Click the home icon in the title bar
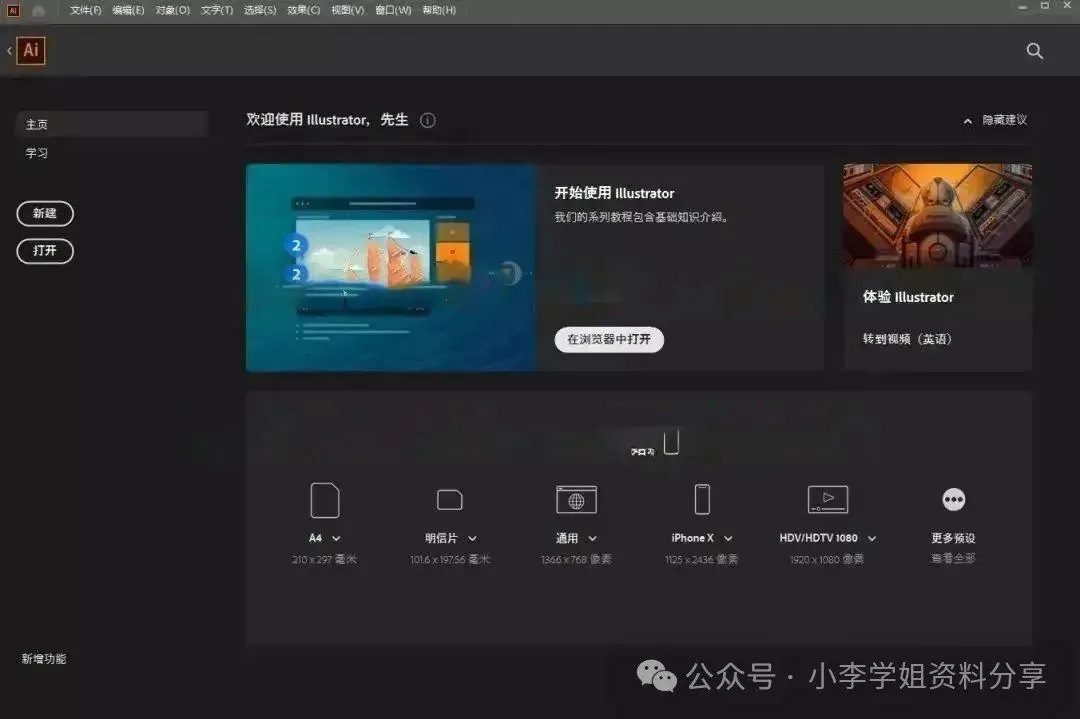 click(39, 10)
